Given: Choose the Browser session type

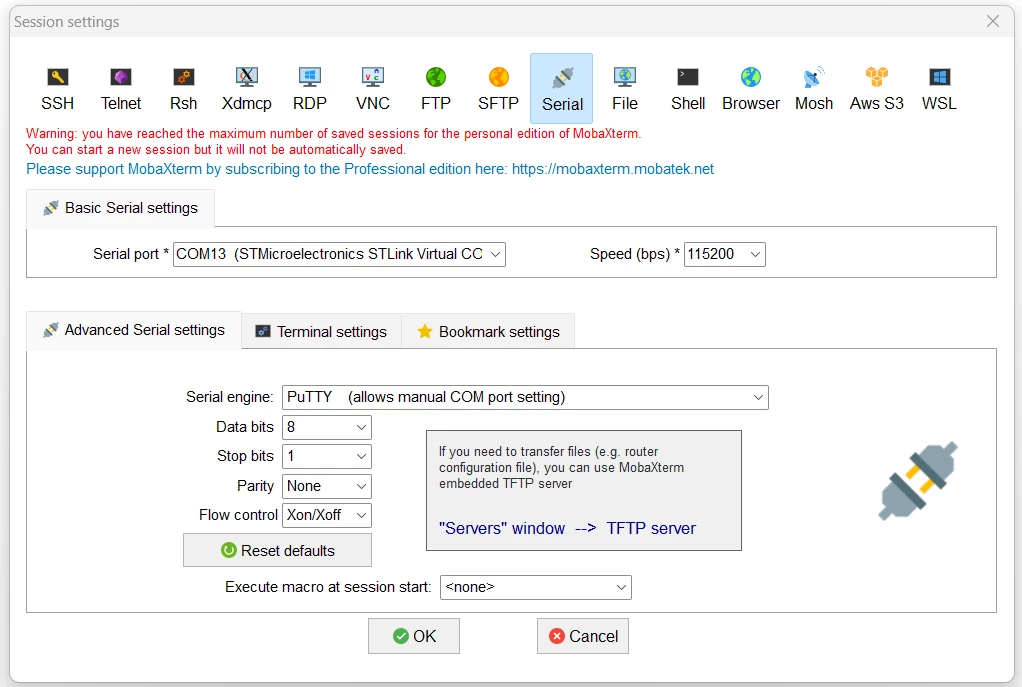Looking at the screenshot, I should 751,89.
